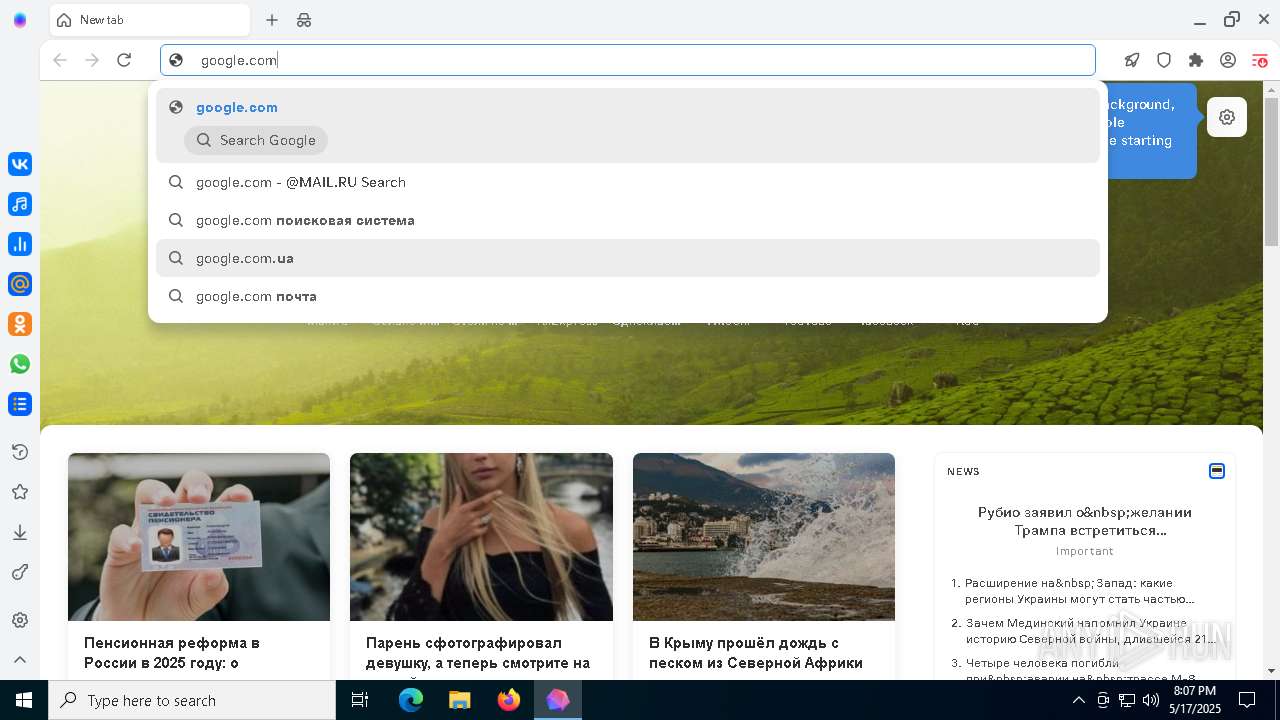Viewport: 1280px width, 720px height.
Task: Collapse the News widget with minus icon
Action: click(1217, 471)
